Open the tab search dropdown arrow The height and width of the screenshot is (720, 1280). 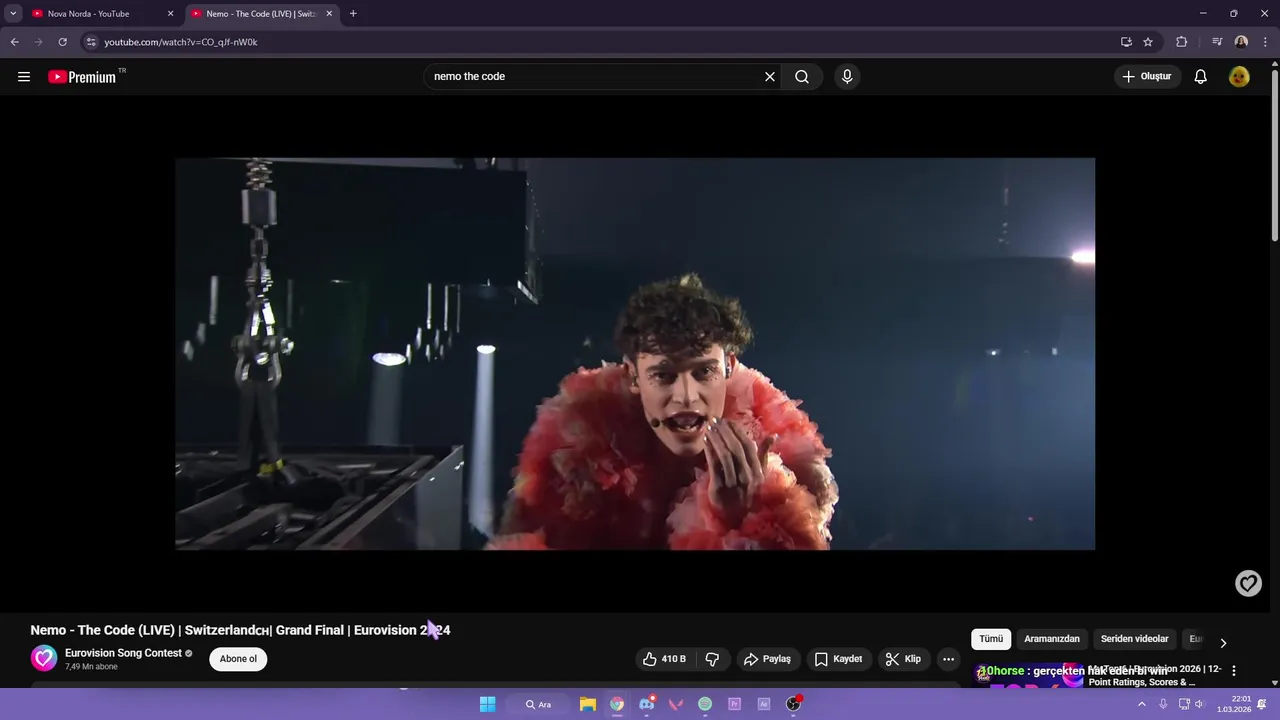(13, 14)
